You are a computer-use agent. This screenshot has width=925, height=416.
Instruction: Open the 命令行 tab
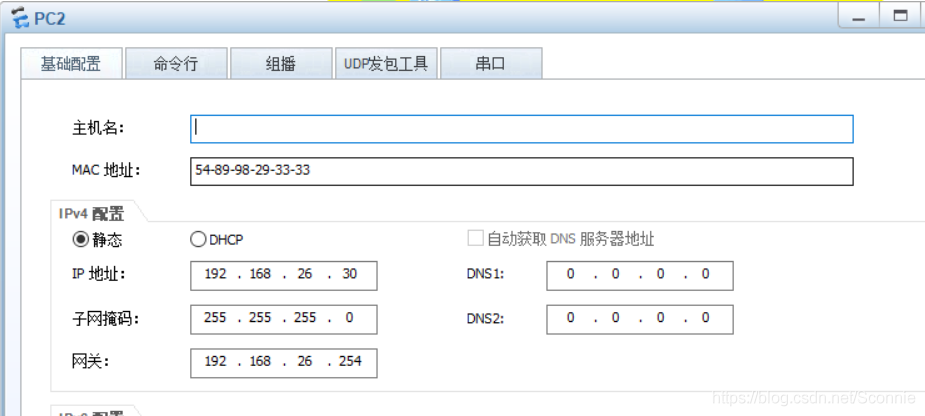click(176, 64)
